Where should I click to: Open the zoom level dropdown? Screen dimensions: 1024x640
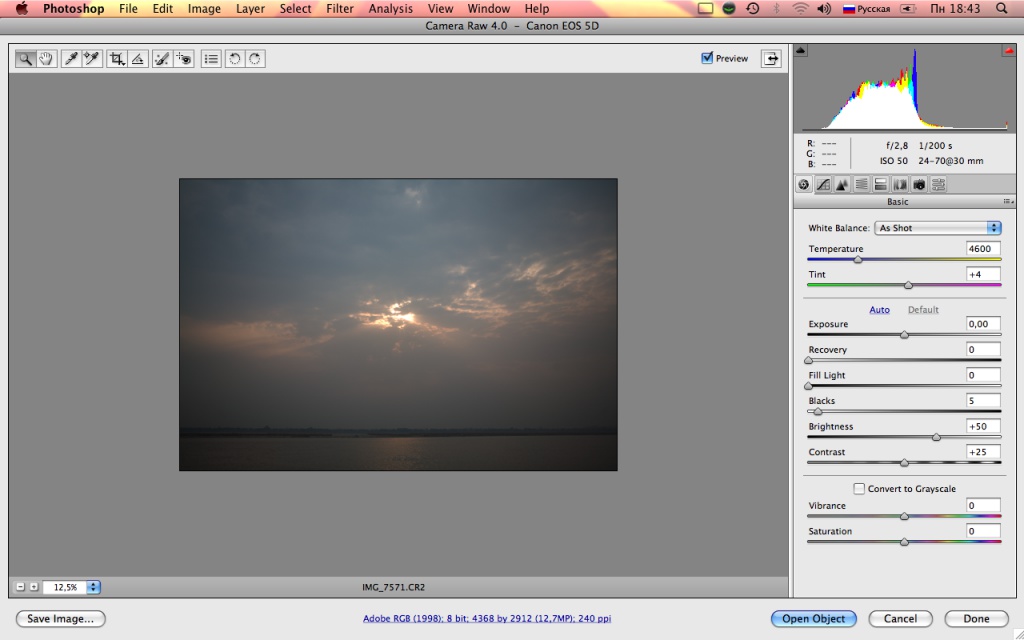coord(94,588)
